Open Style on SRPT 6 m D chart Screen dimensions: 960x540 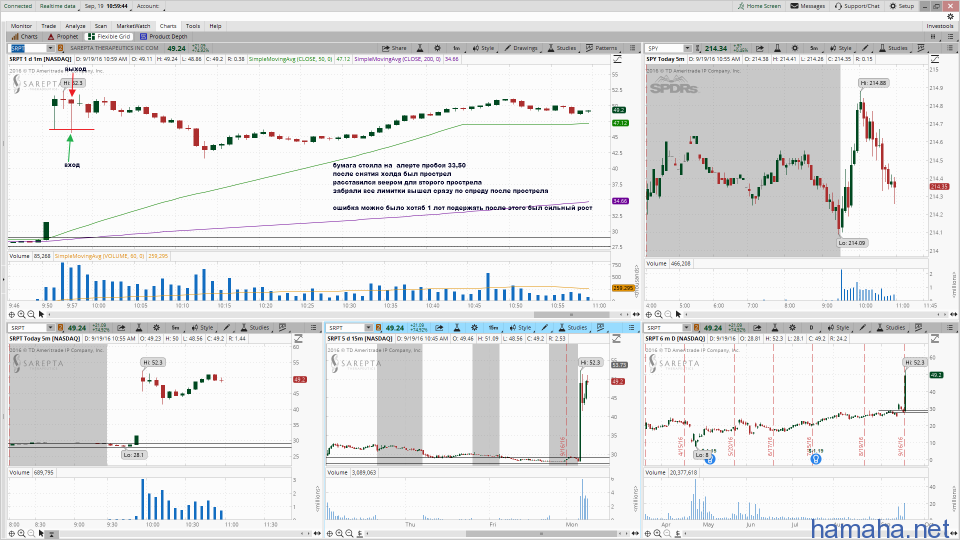(x=838, y=328)
